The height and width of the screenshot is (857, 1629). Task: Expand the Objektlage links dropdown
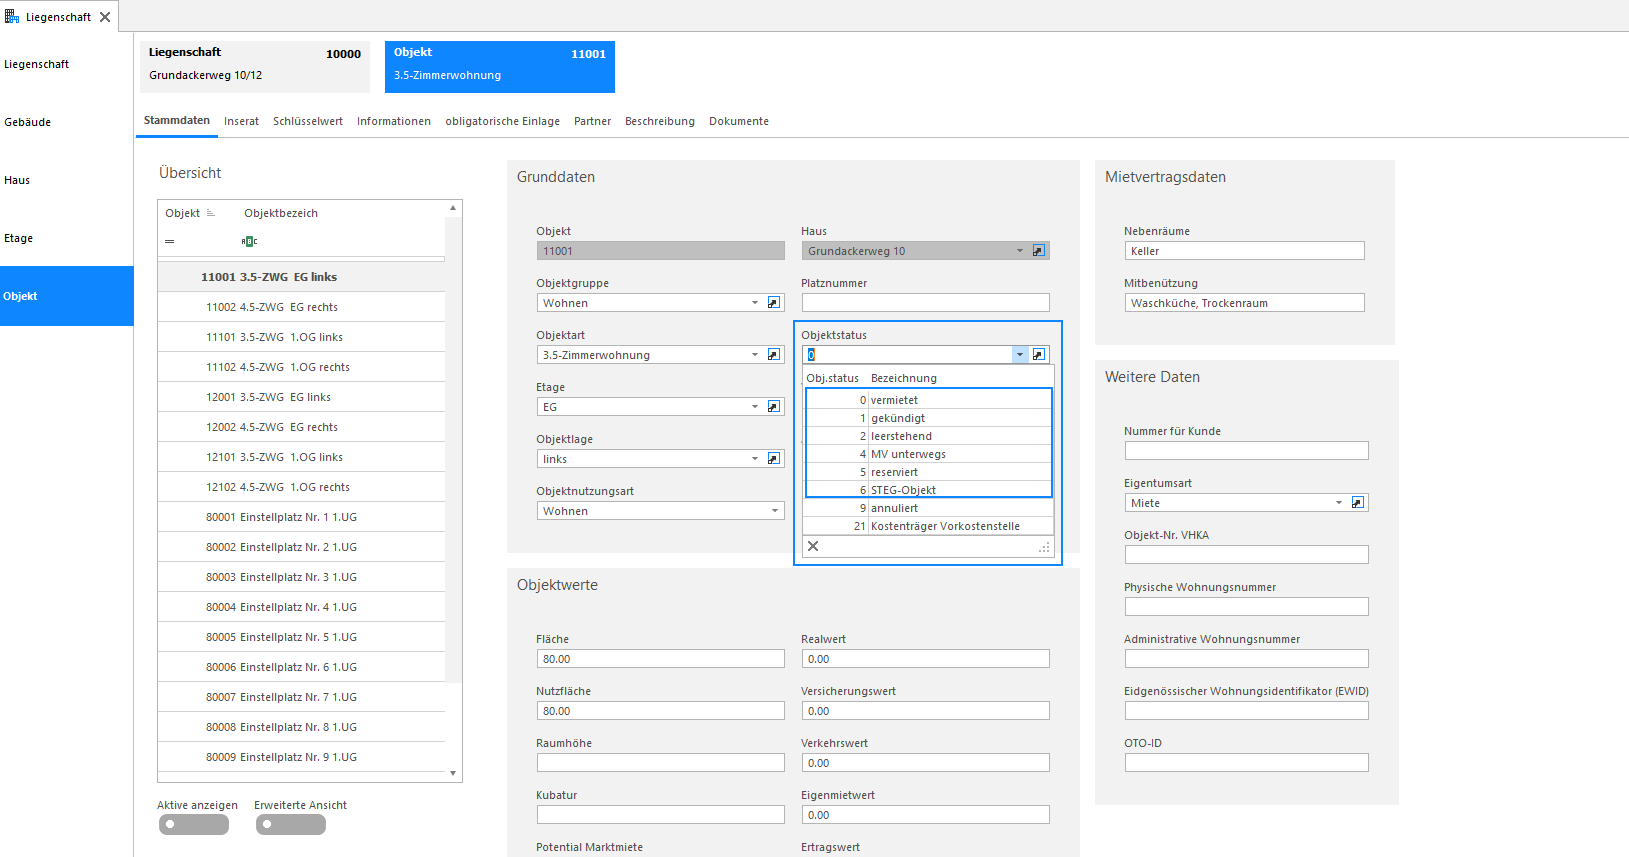coord(755,459)
